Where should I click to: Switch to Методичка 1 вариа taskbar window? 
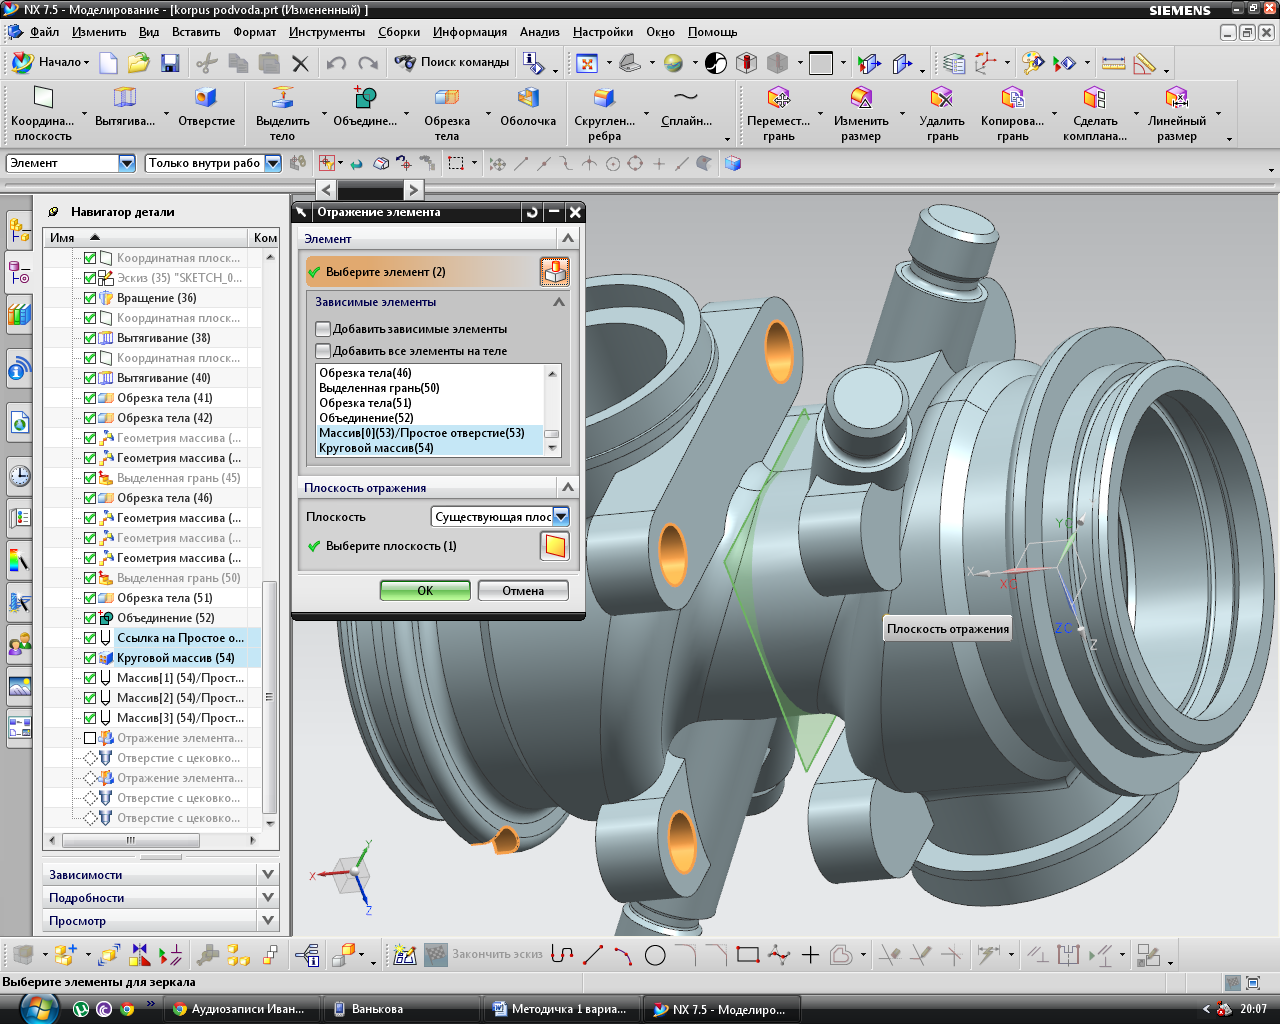(560, 1009)
